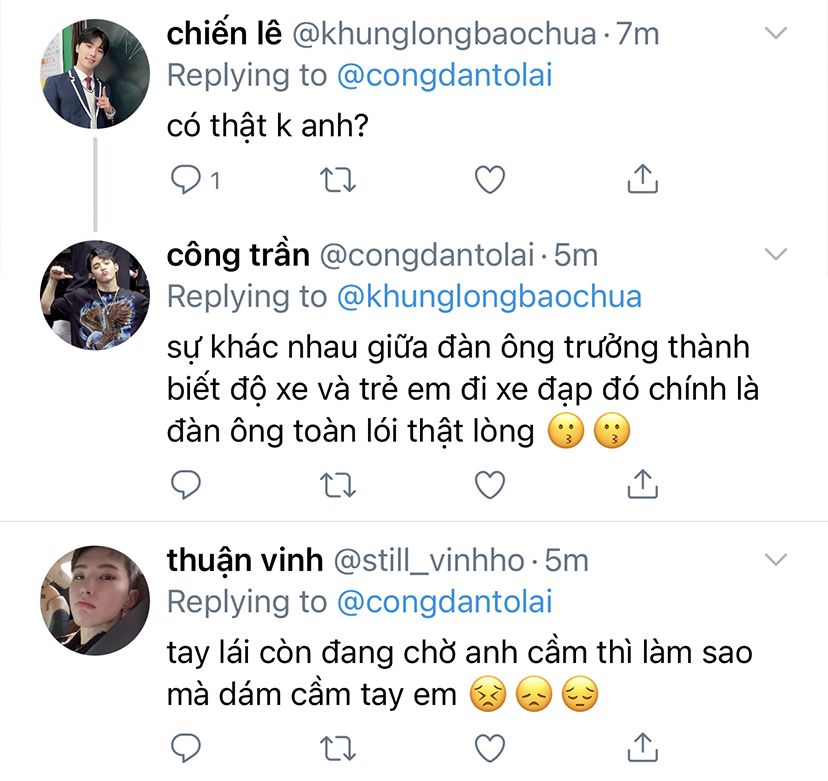Like thuận vinh's tweet
This screenshot has width=828, height=781.
(x=489, y=746)
